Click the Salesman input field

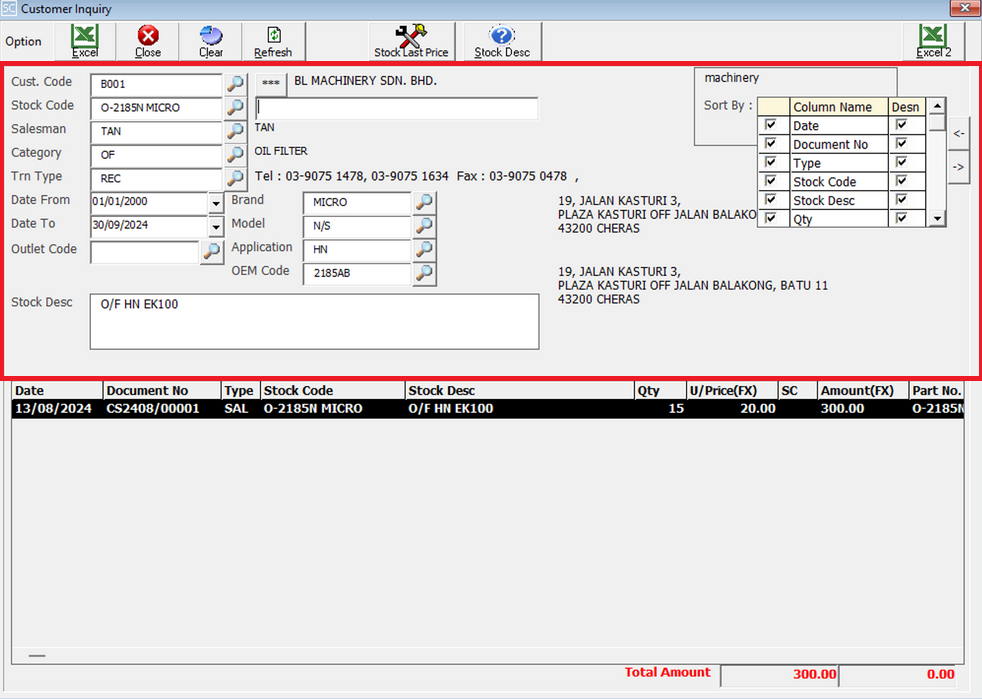pos(157,131)
